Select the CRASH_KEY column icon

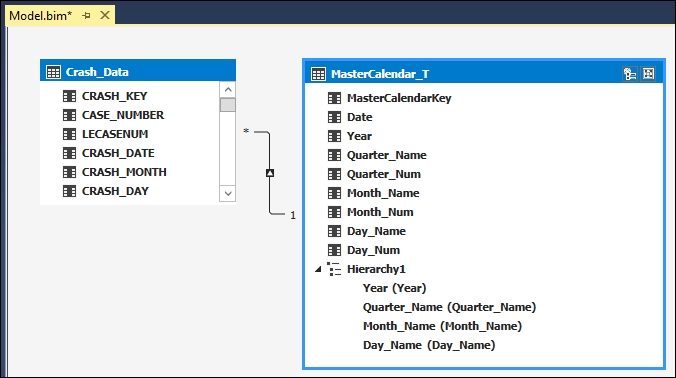[x=69, y=96]
